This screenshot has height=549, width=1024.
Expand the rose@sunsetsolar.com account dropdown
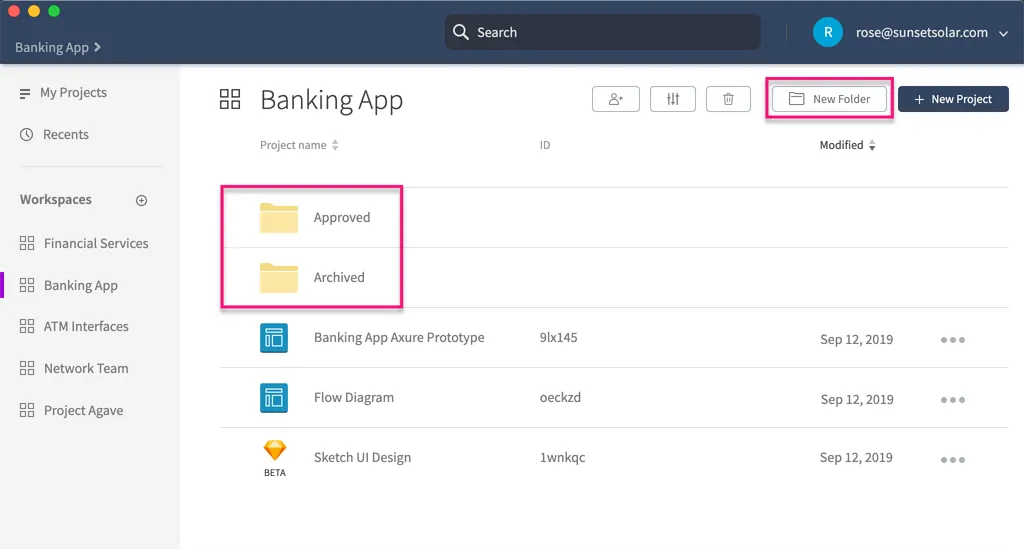click(x=1003, y=33)
